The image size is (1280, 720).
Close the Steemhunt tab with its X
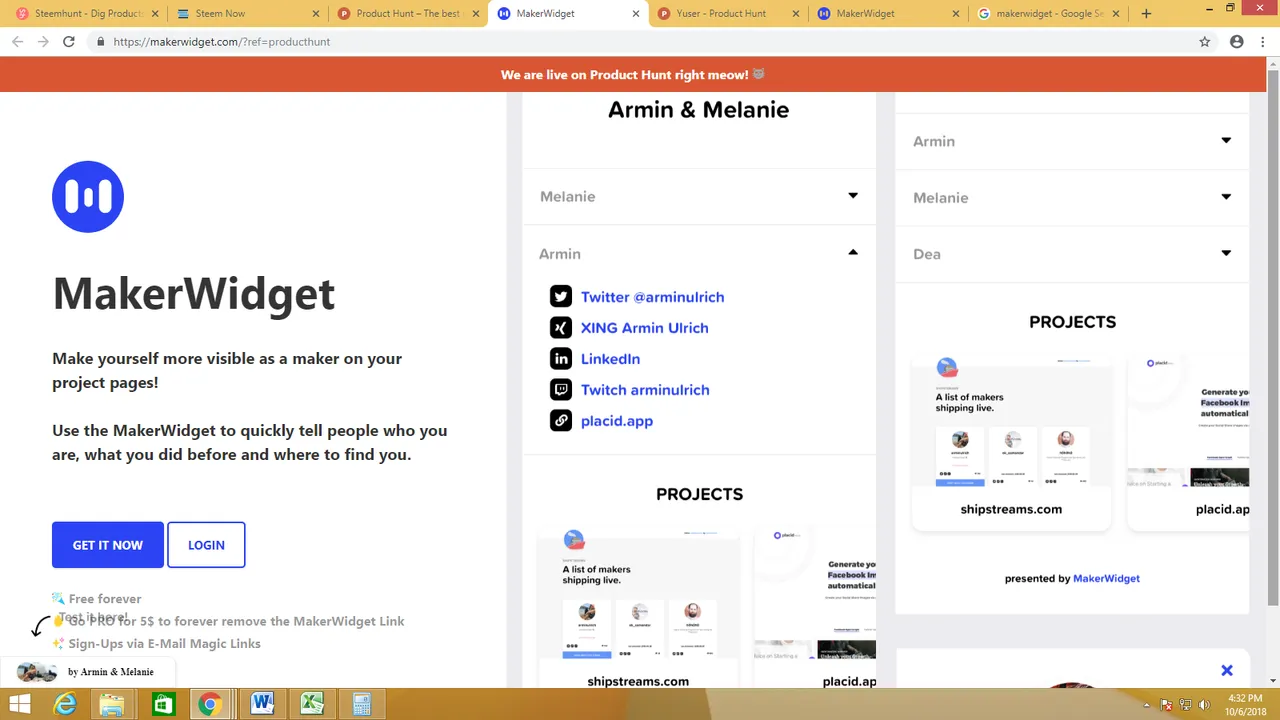click(155, 14)
